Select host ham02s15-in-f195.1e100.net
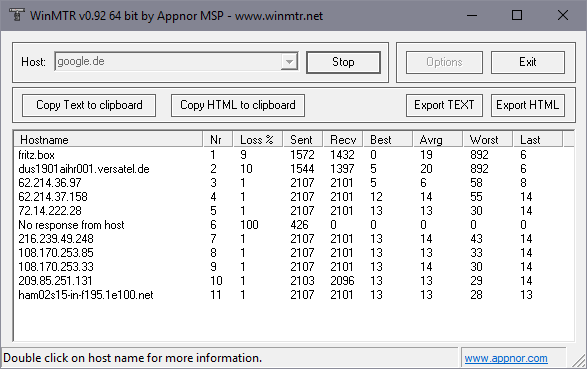 point(86,295)
